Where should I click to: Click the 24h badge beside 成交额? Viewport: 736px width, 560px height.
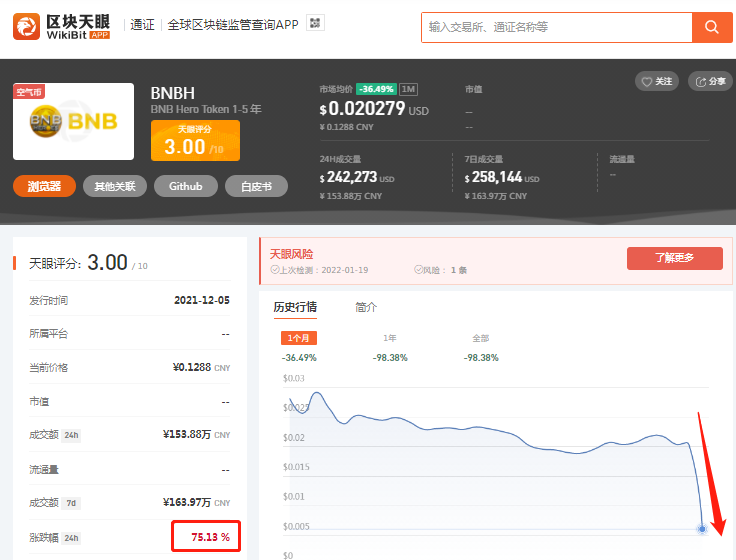coord(71,435)
